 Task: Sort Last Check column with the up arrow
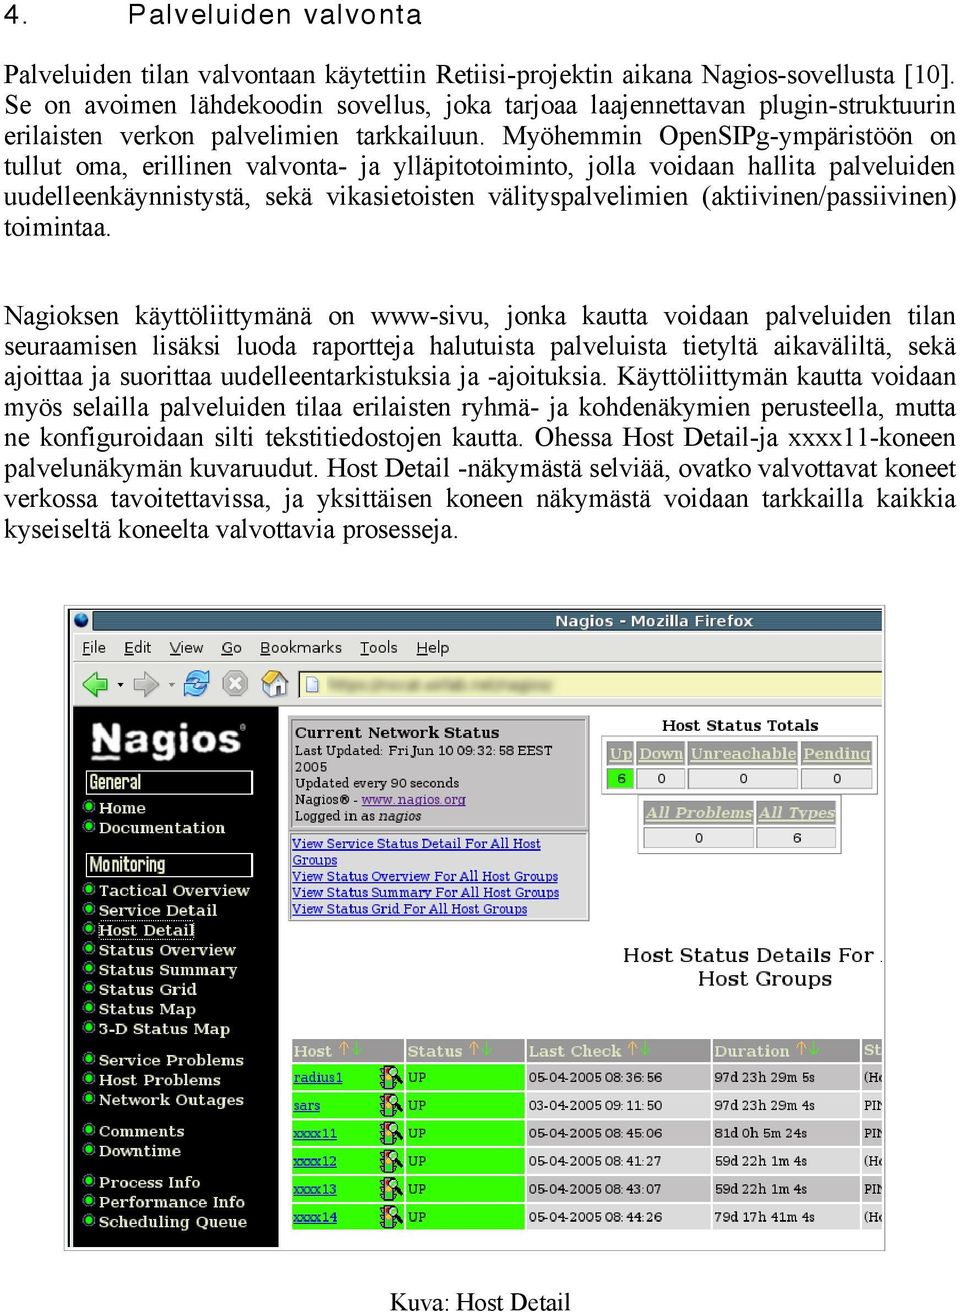(632, 1049)
